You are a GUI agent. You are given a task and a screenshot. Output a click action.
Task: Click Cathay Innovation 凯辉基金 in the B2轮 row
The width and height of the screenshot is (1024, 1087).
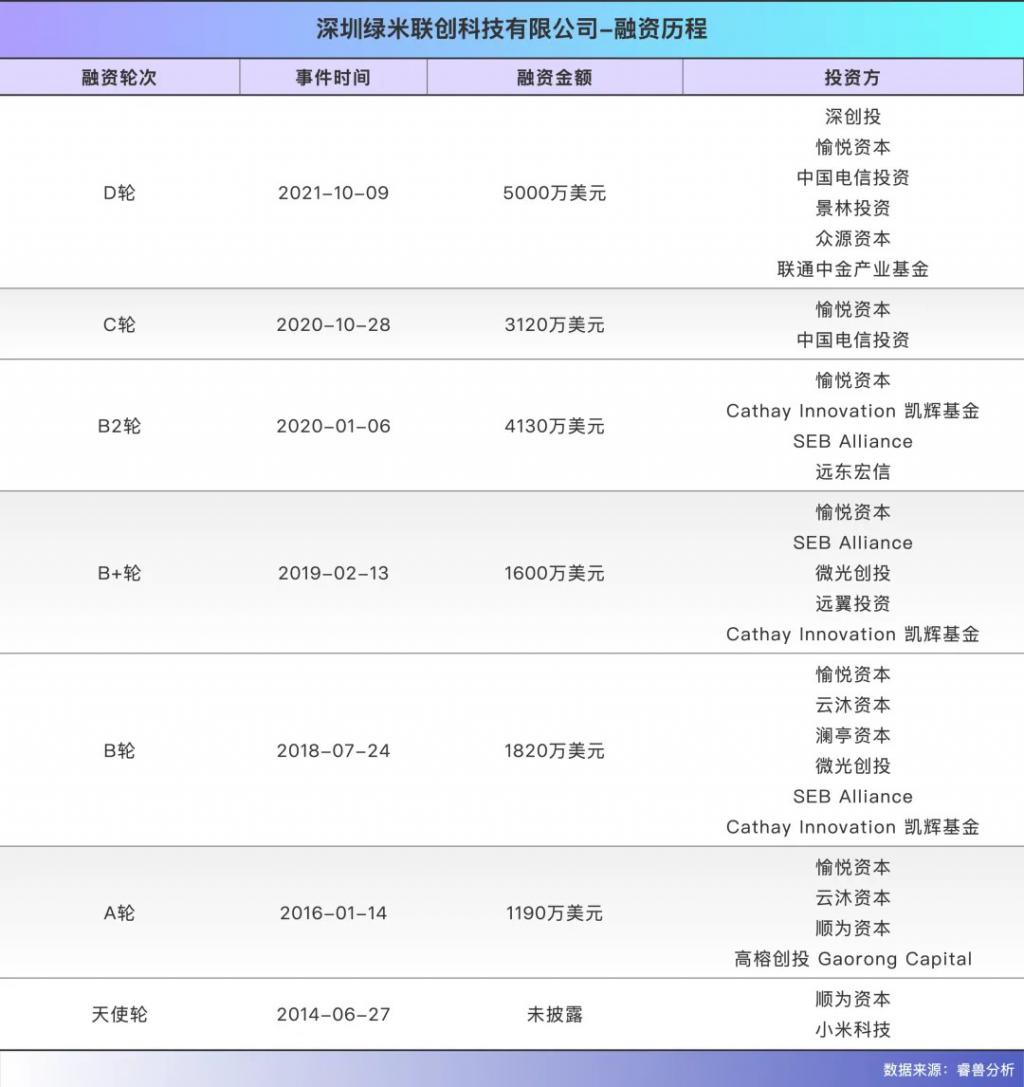pos(852,411)
